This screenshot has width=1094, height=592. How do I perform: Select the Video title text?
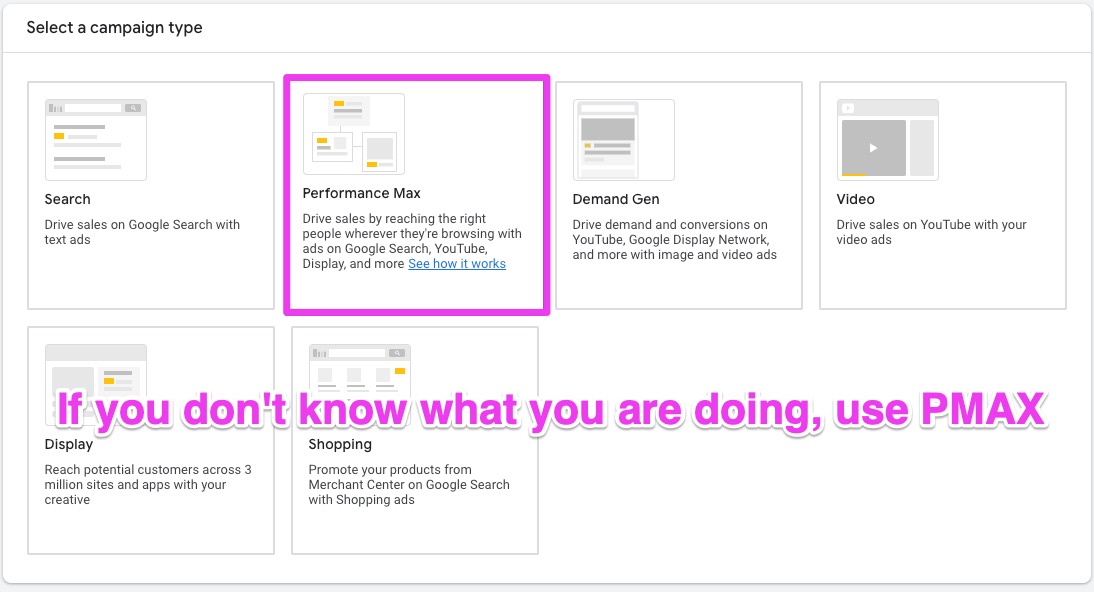click(x=855, y=199)
